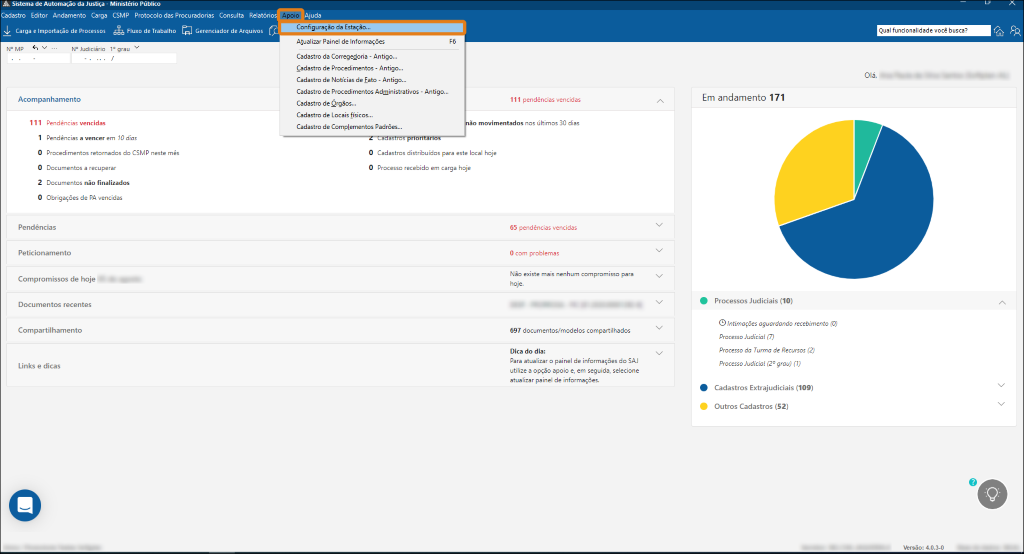1024x554 pixels.
Task: Select Cadastro de Notícias de Fato - Antigo
Action: point(372,80)
